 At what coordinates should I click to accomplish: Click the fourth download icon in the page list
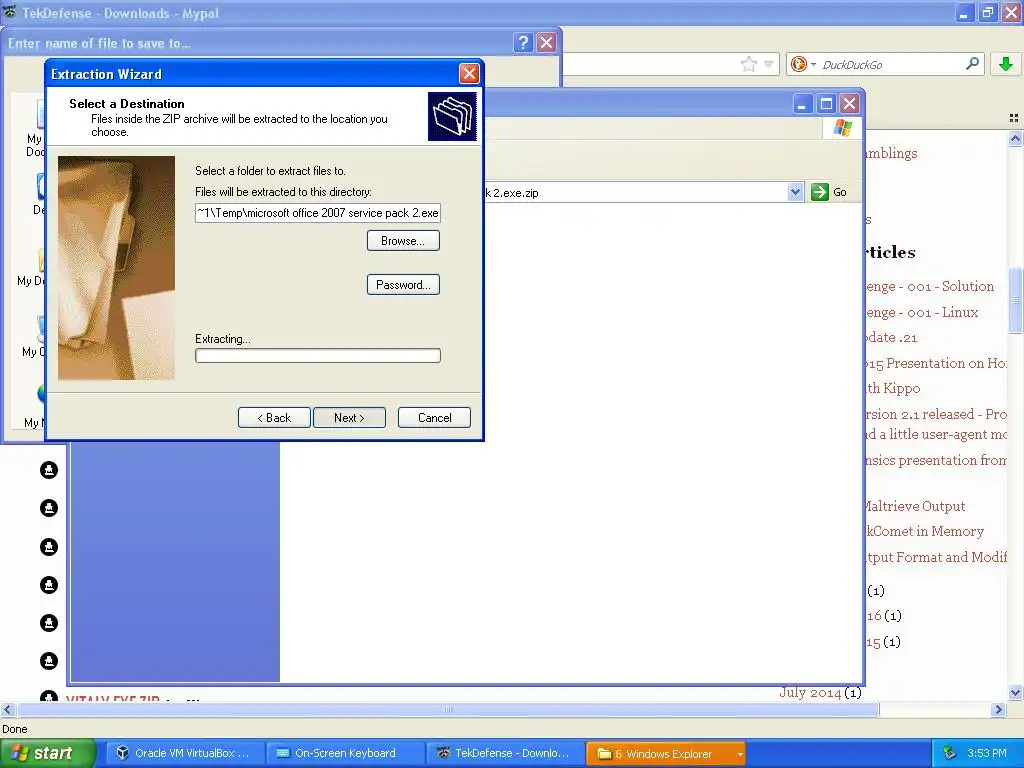point(49,584)
